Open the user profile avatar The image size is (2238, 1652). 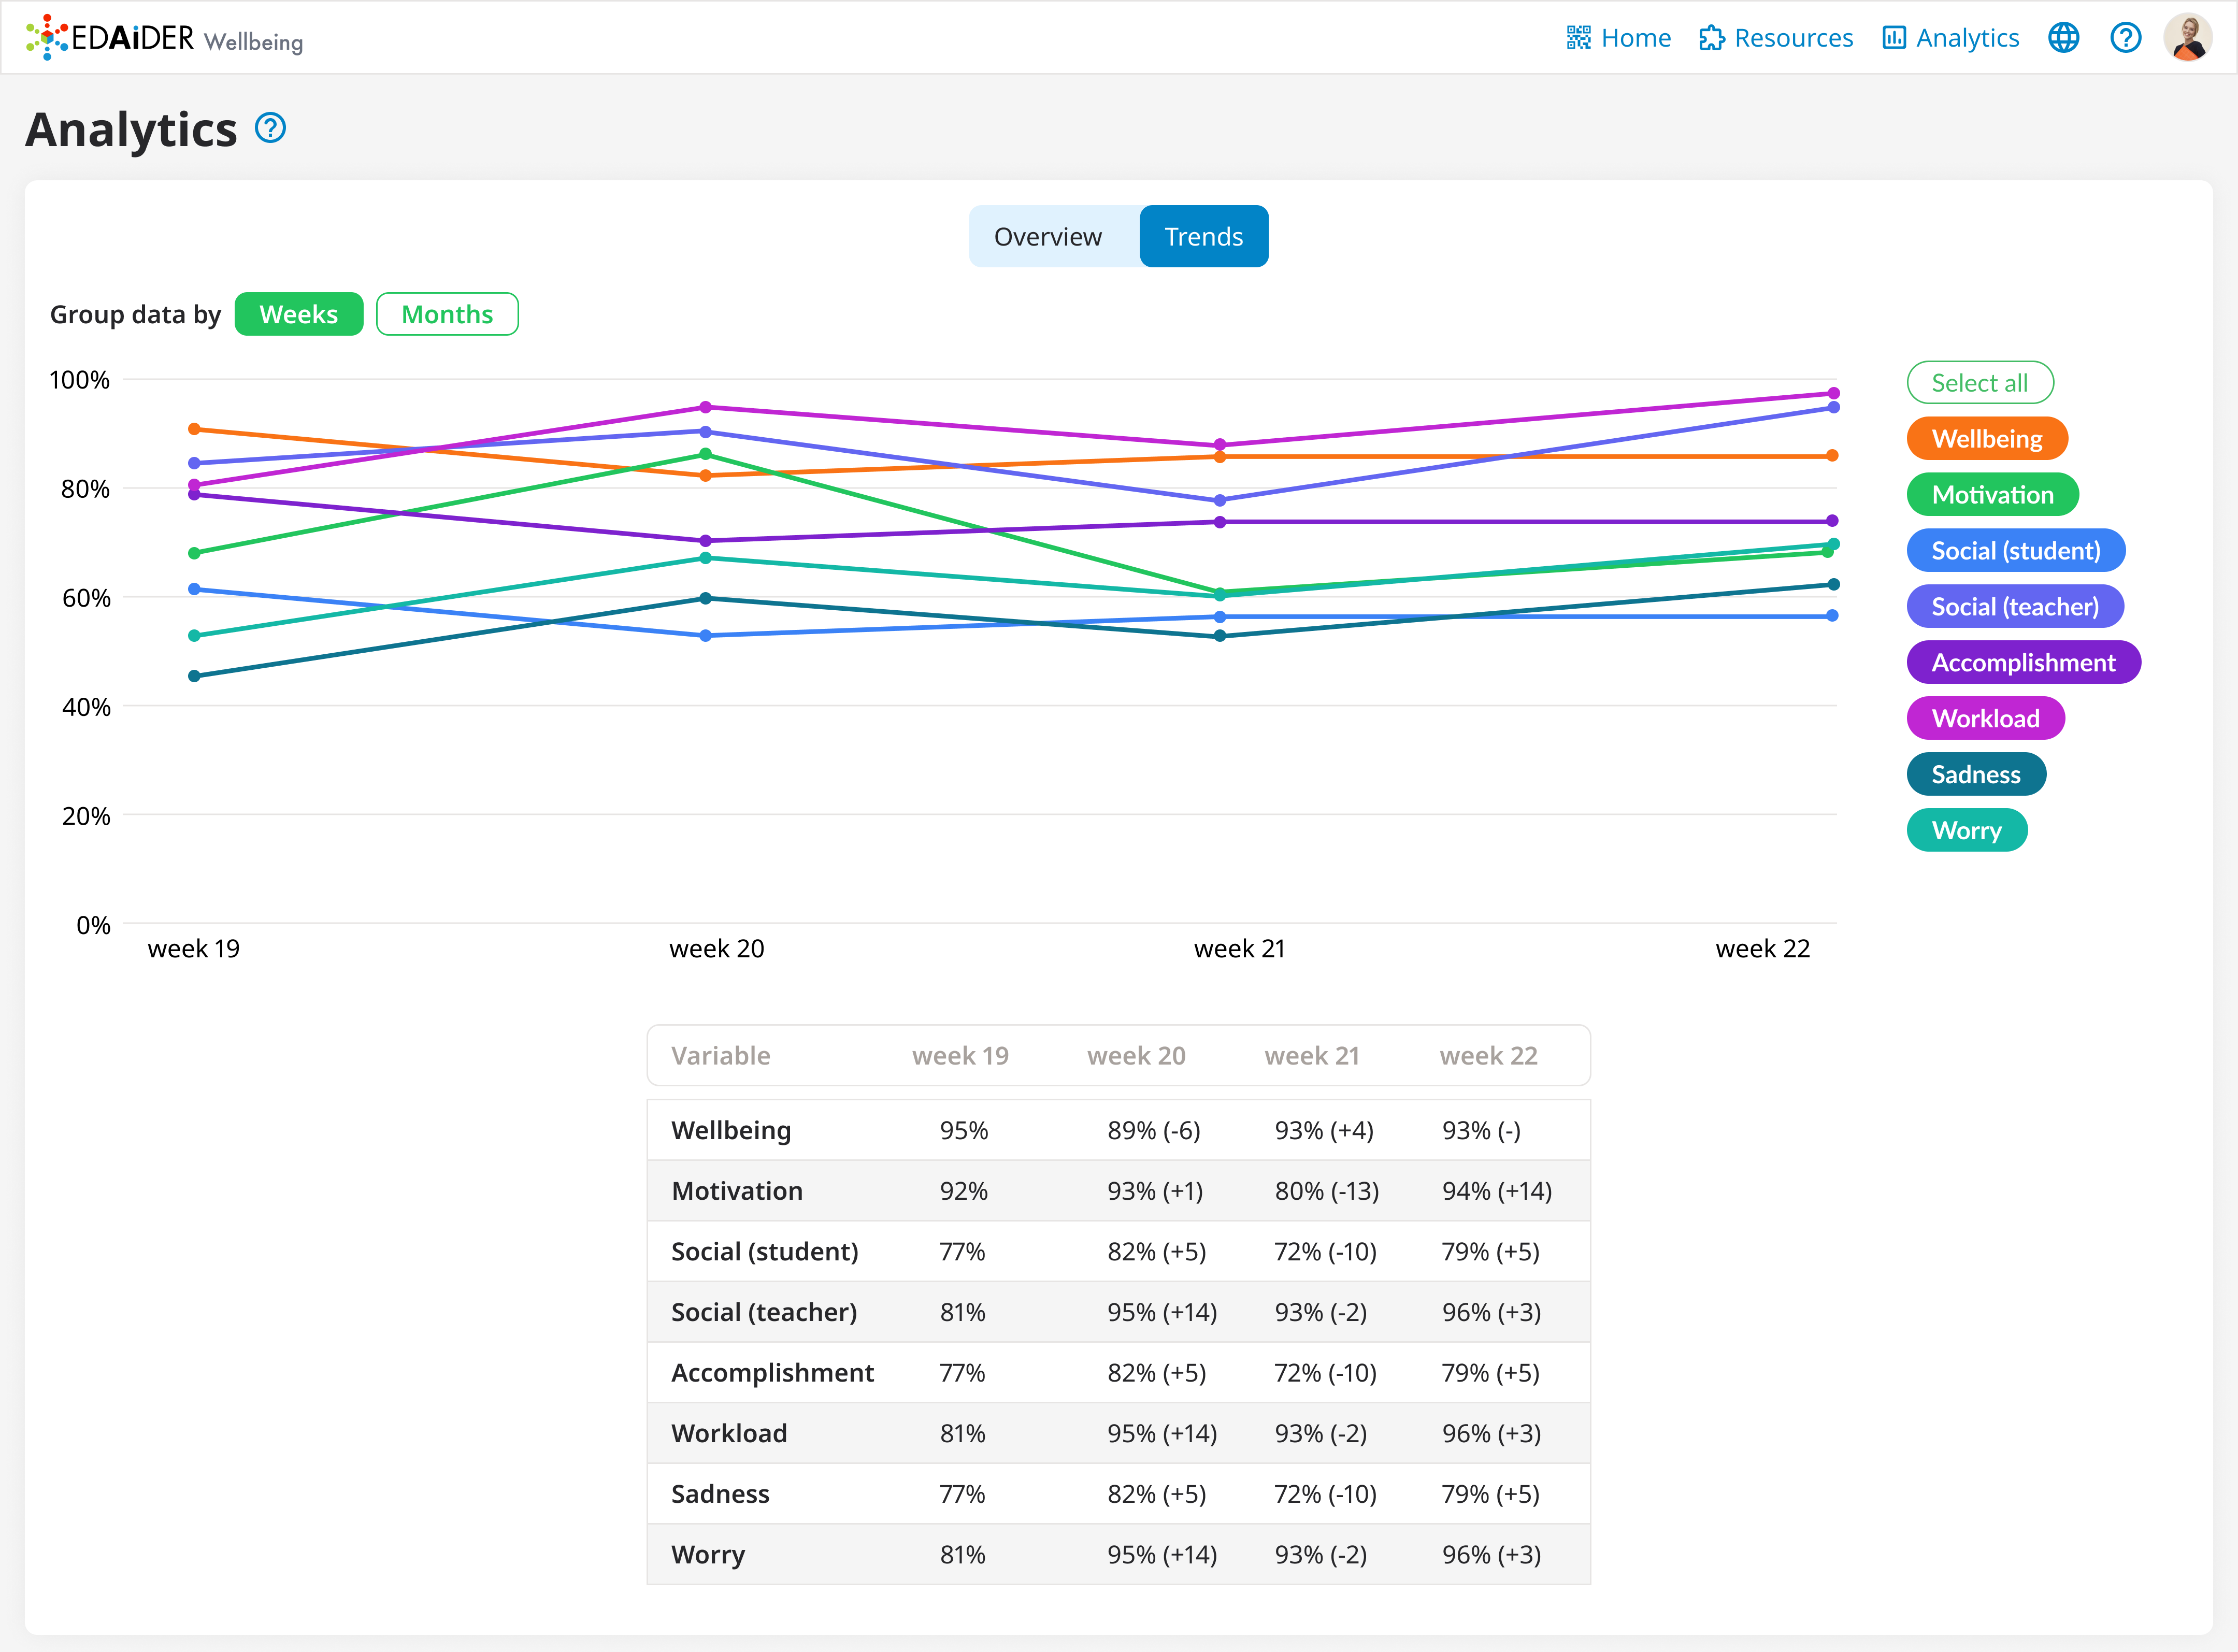2187,38
